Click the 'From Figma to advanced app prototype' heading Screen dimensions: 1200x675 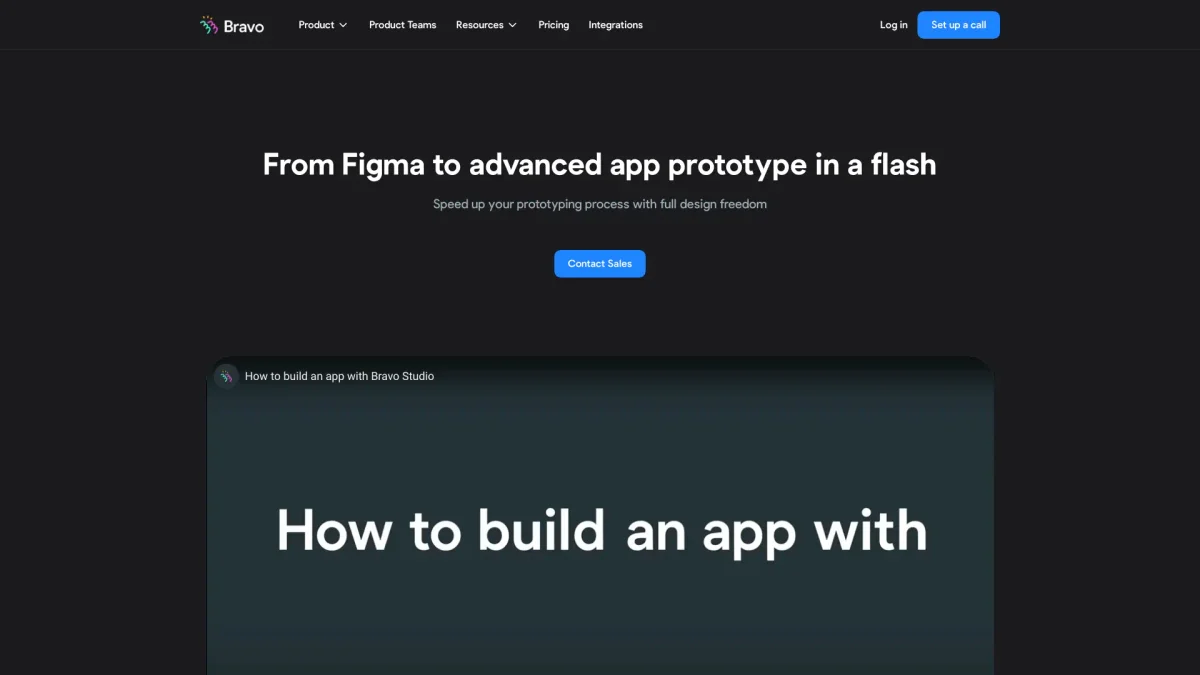tap(600, 164)
